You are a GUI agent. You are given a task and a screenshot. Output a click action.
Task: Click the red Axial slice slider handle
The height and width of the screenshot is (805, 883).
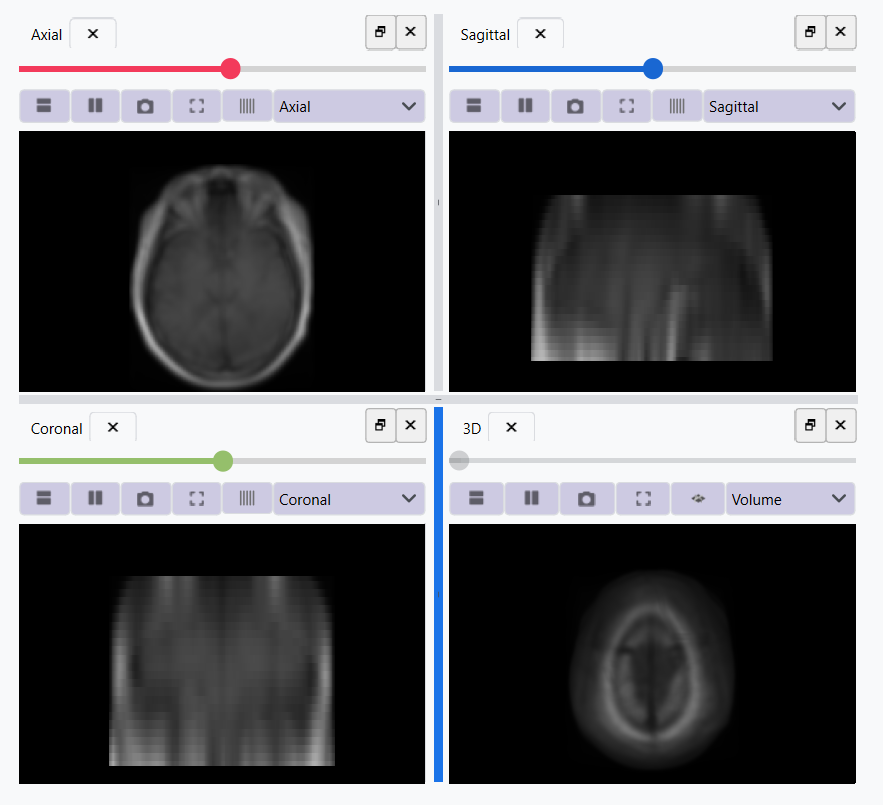tap(230, 69)
